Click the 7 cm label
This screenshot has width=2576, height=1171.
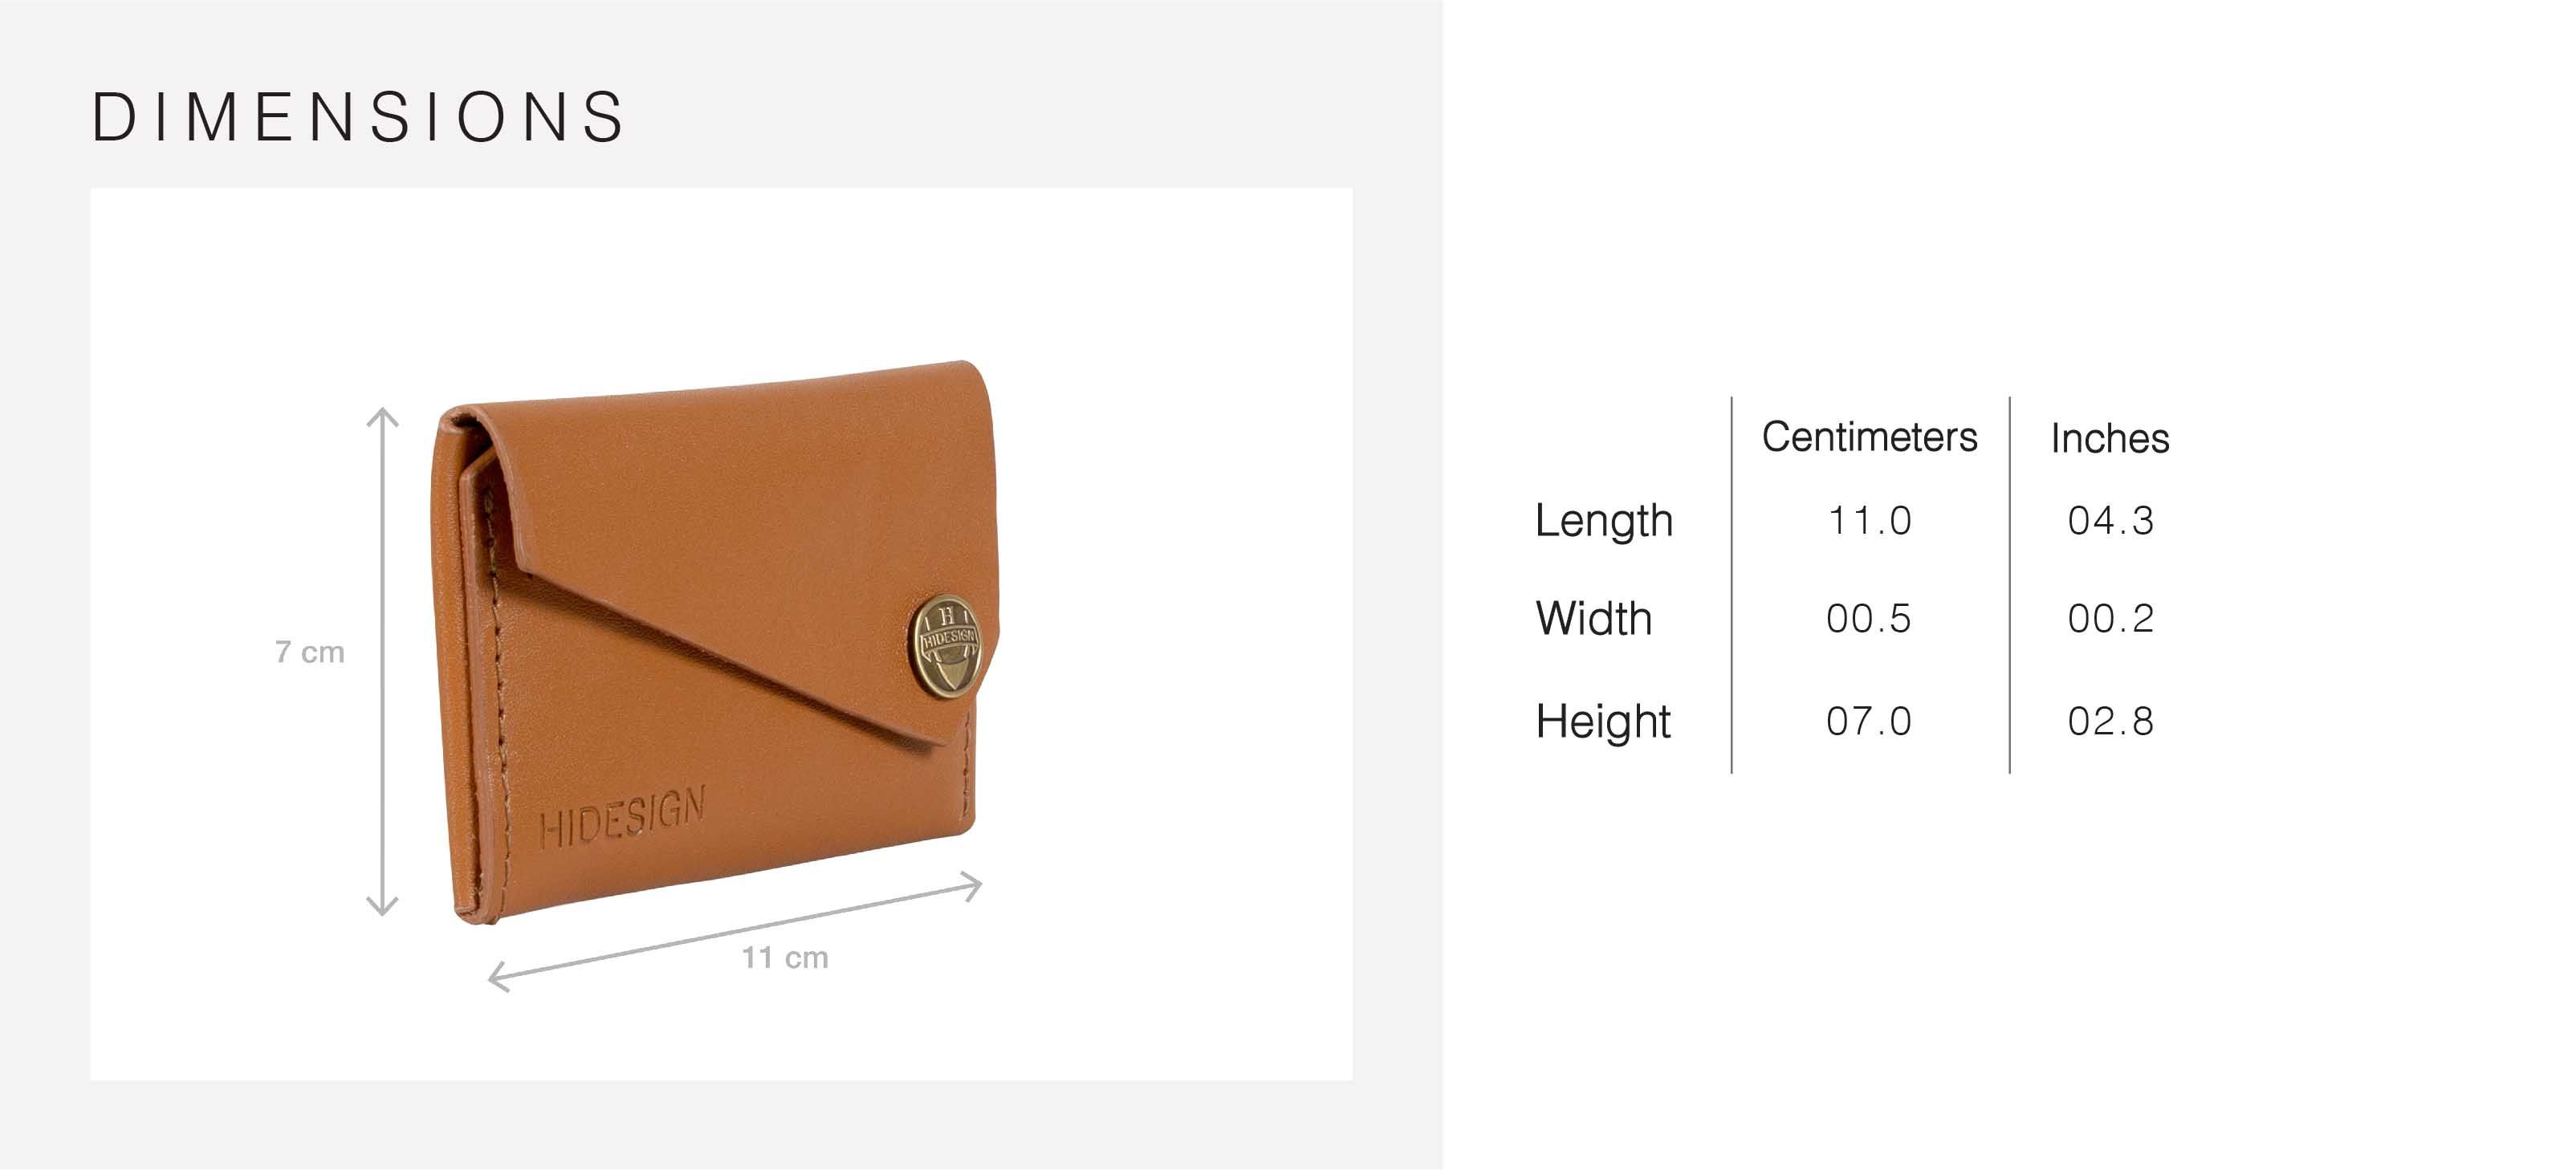310,653
